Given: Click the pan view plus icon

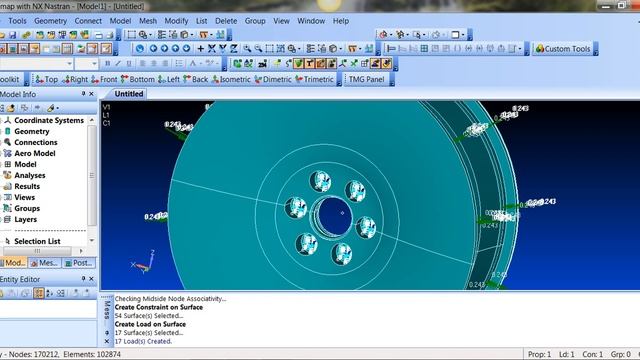Looking at the screenshot, I should click(200, 49).
